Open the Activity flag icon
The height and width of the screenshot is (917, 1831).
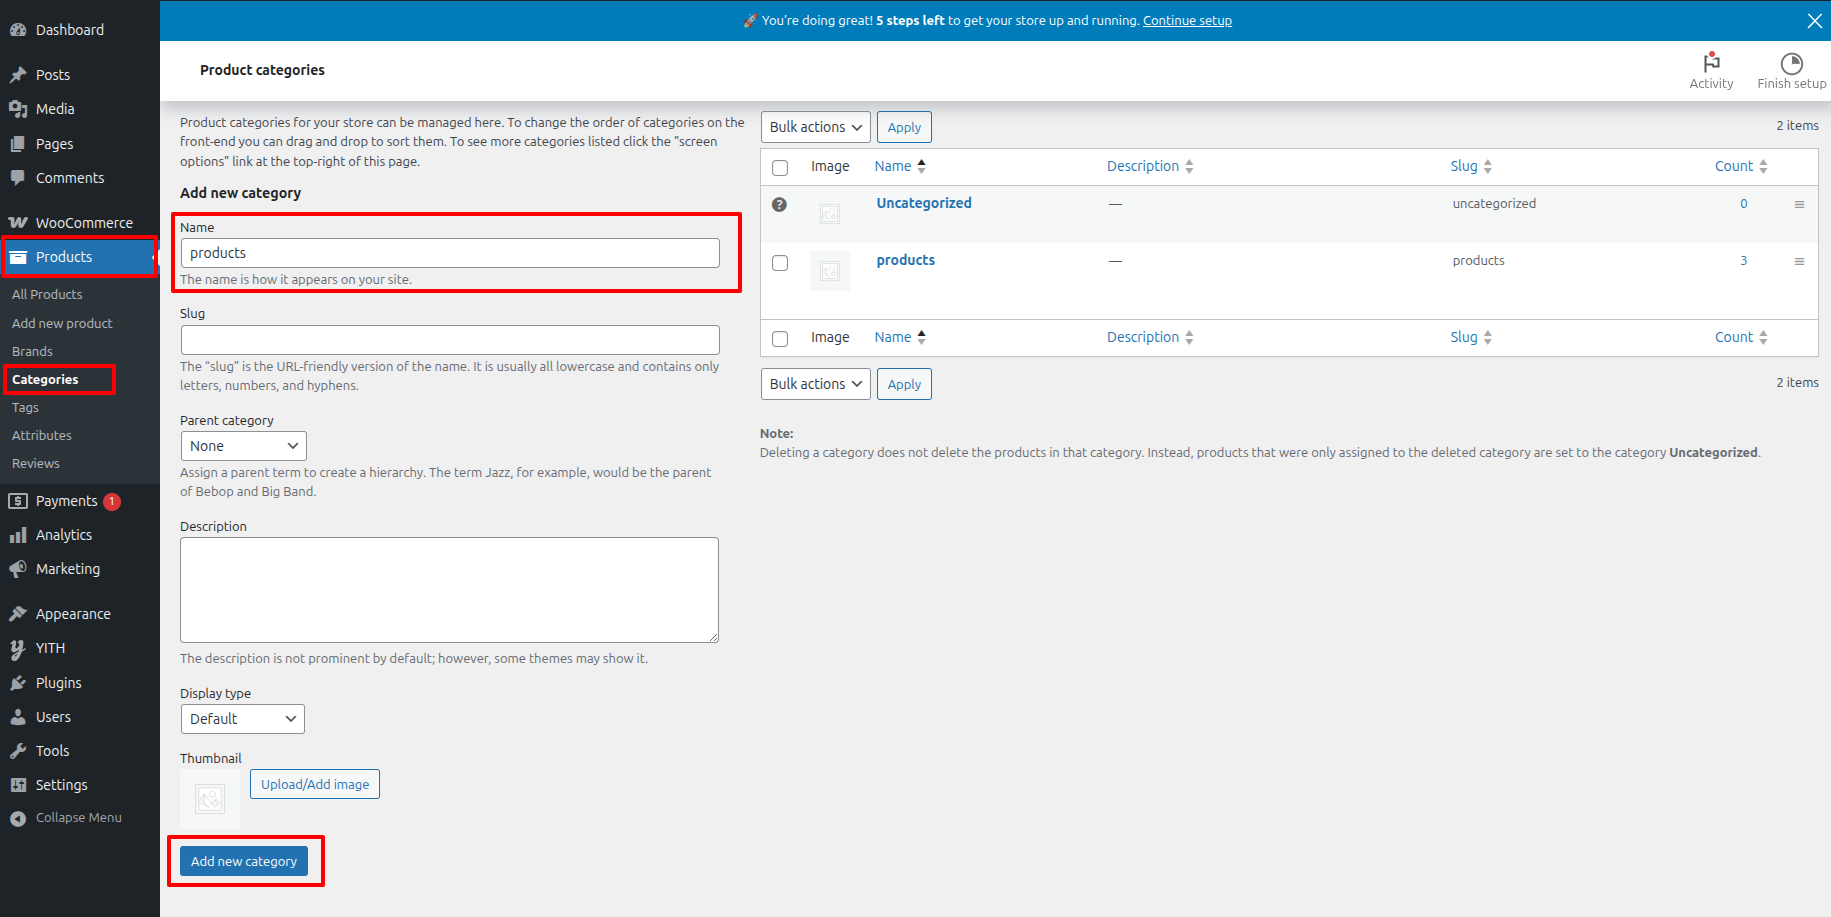point(1711,63)
